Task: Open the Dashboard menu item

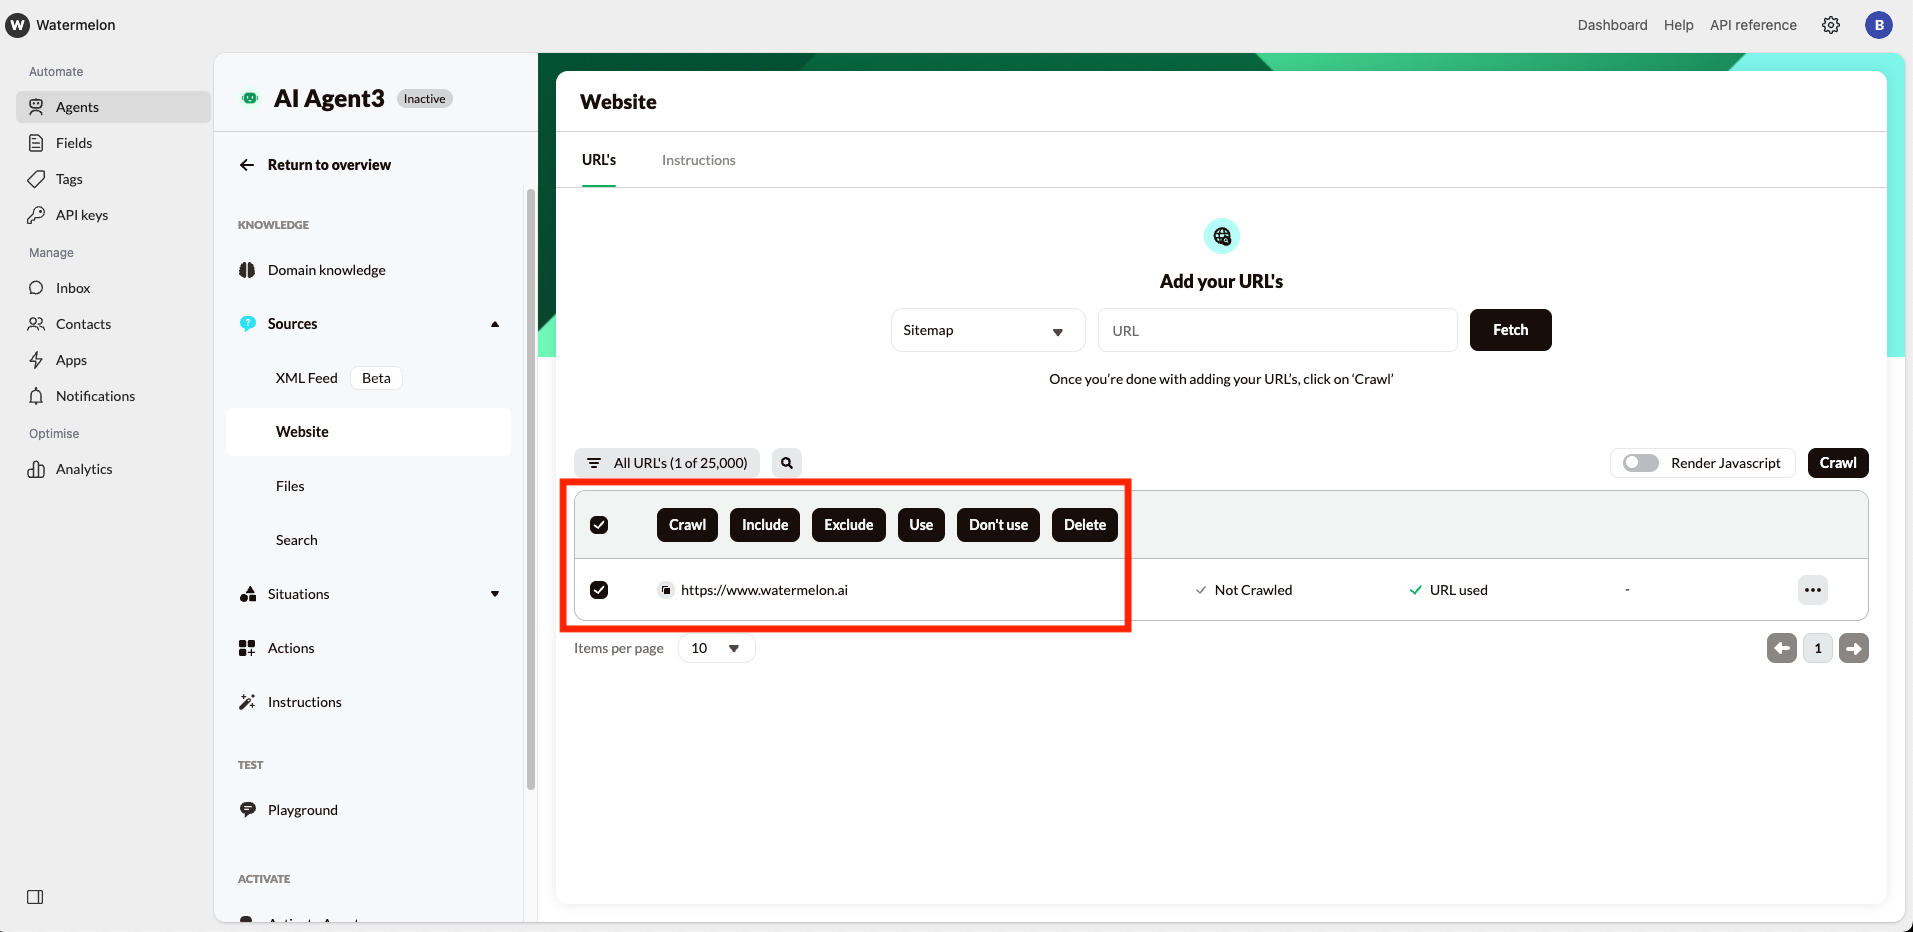Action: pyautogui.click(x=1611, y=24)
